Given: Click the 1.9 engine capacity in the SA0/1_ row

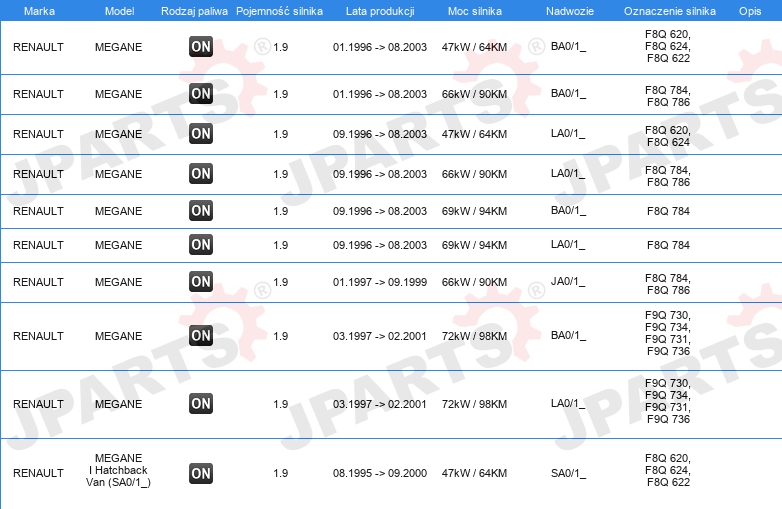Looking at the screenshot, I should [281, 473].
